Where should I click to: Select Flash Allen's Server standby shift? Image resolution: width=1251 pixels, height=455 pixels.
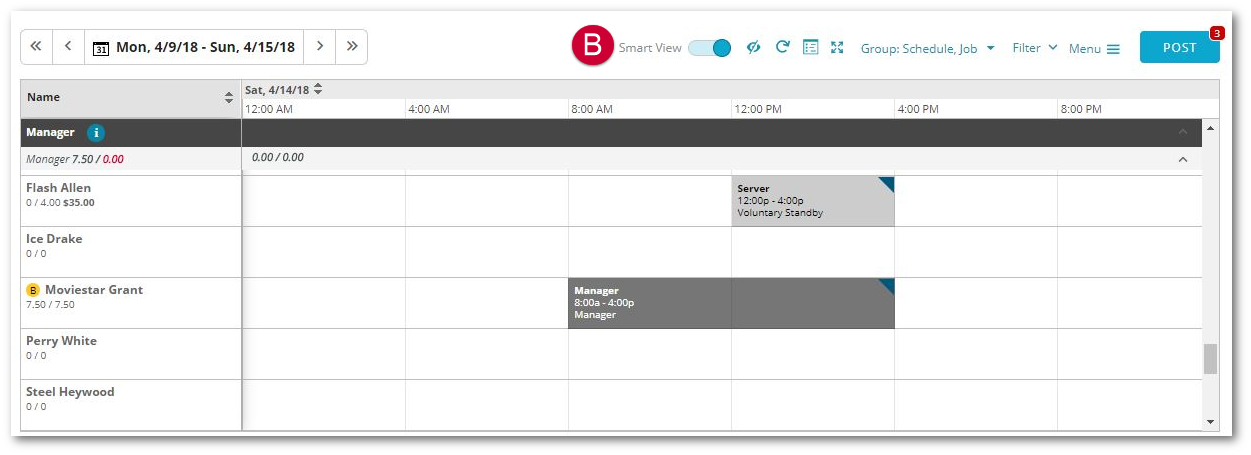tap(812, 201)
